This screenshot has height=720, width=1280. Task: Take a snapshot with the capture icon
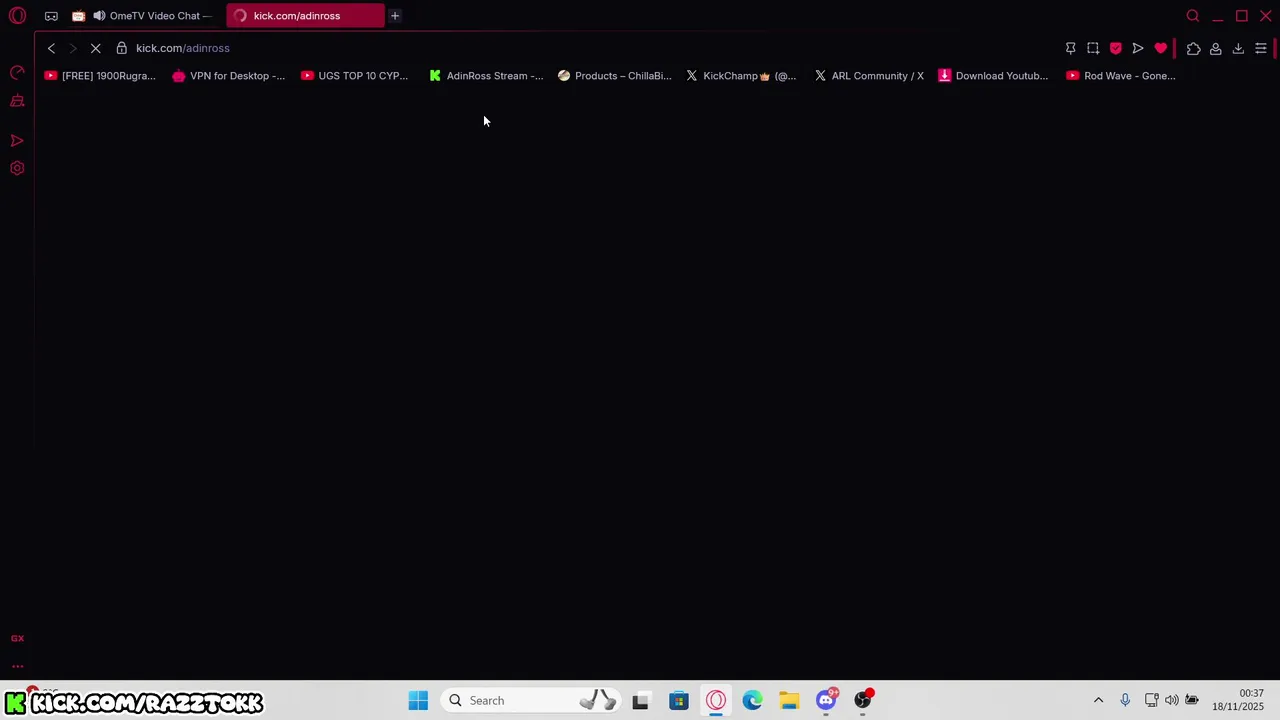pyautogui.click(x=1093, y=48)
